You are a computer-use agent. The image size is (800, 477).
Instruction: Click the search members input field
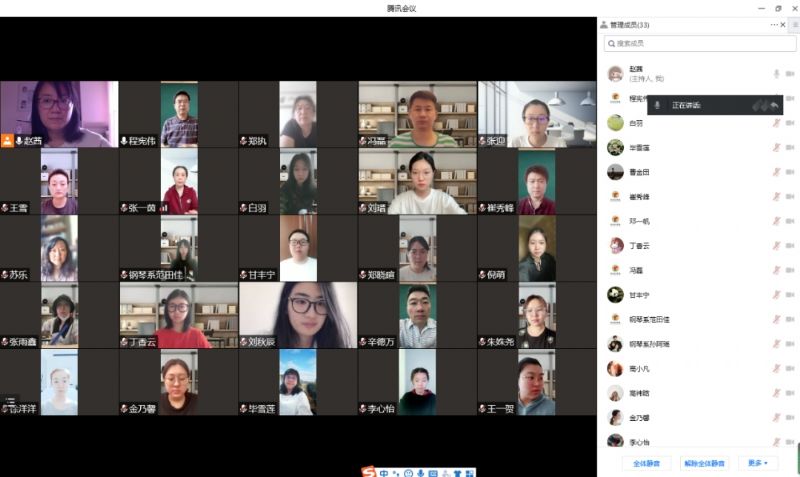[x=700, y=44]
